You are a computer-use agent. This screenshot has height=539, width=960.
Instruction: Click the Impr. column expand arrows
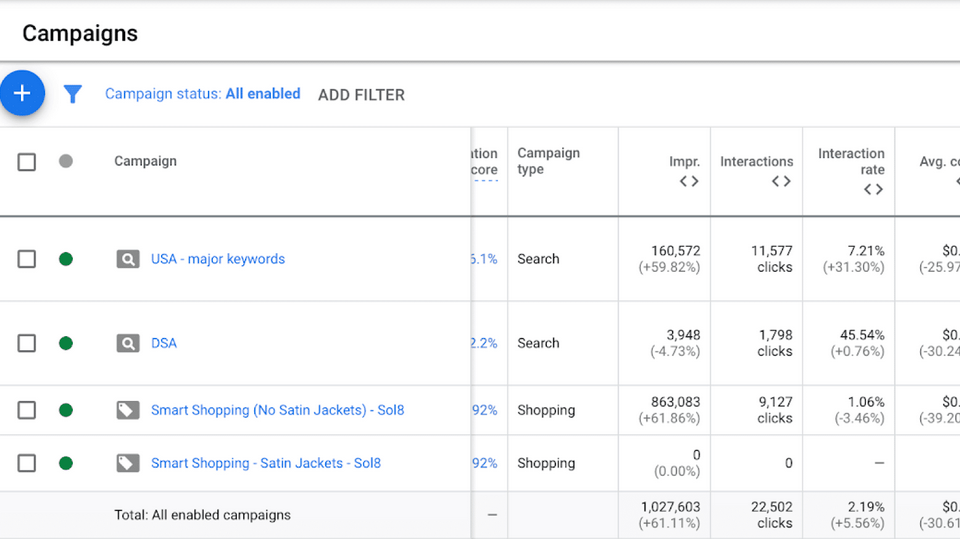pos(689,181)
